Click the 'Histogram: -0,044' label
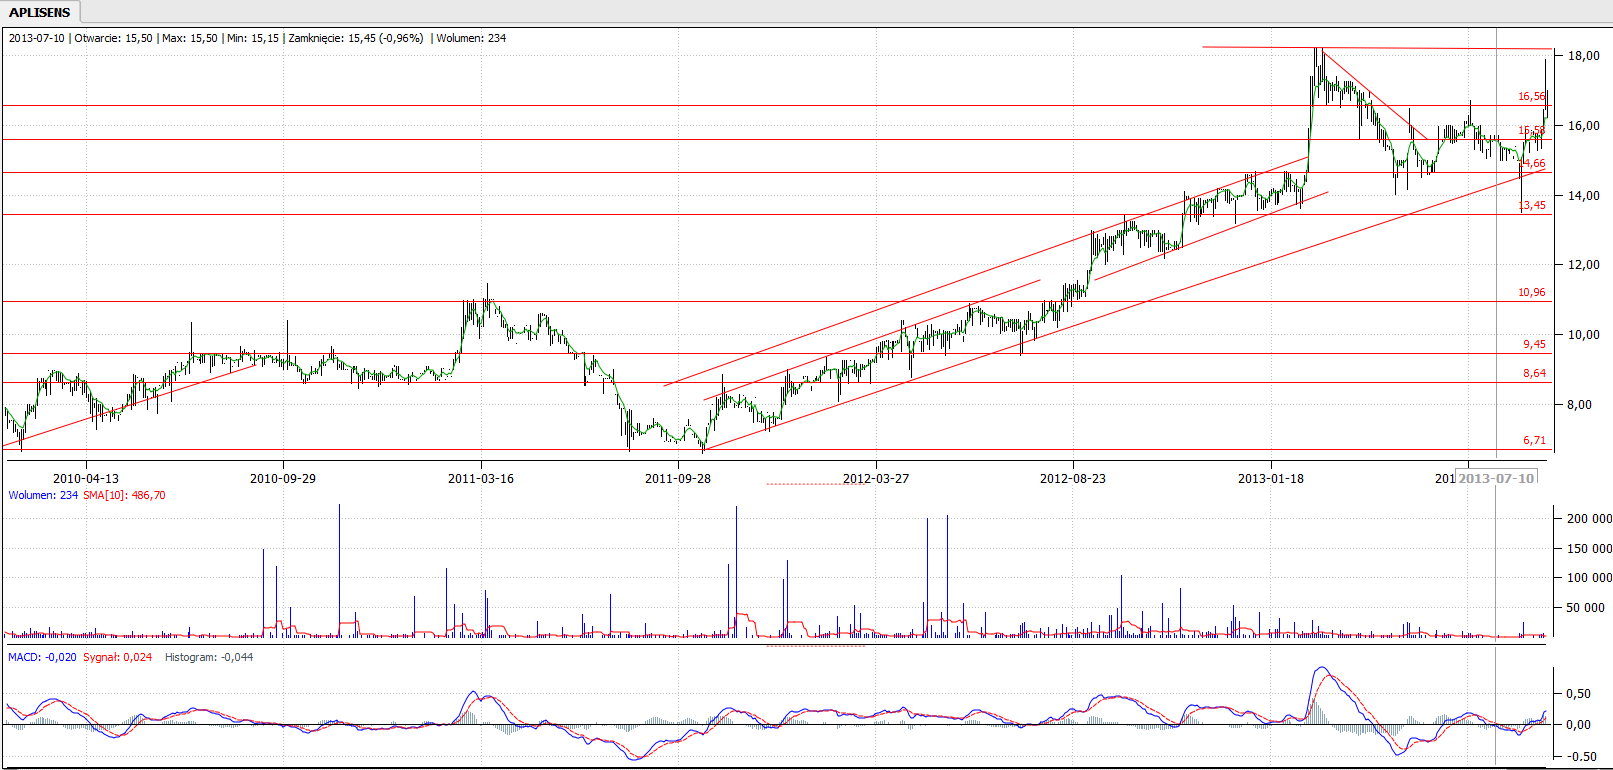 point(209,657)
